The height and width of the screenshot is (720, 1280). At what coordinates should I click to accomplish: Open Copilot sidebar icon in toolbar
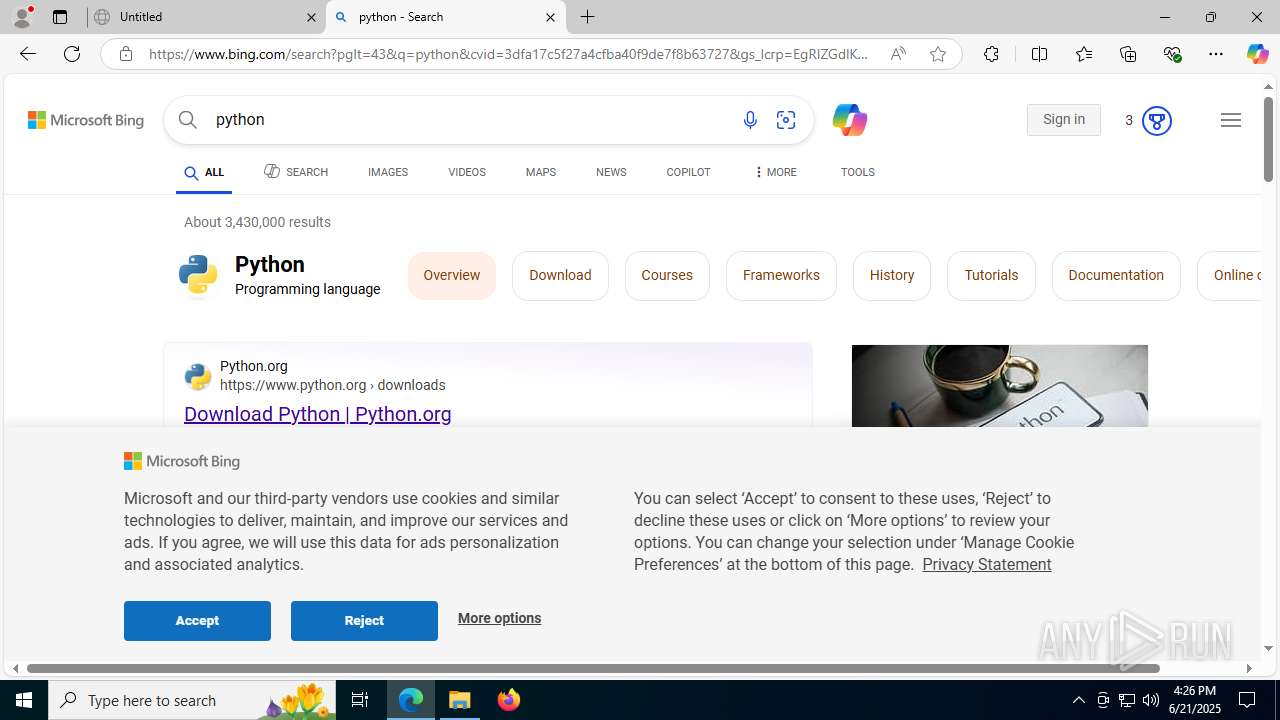[x=1257, y=54]
